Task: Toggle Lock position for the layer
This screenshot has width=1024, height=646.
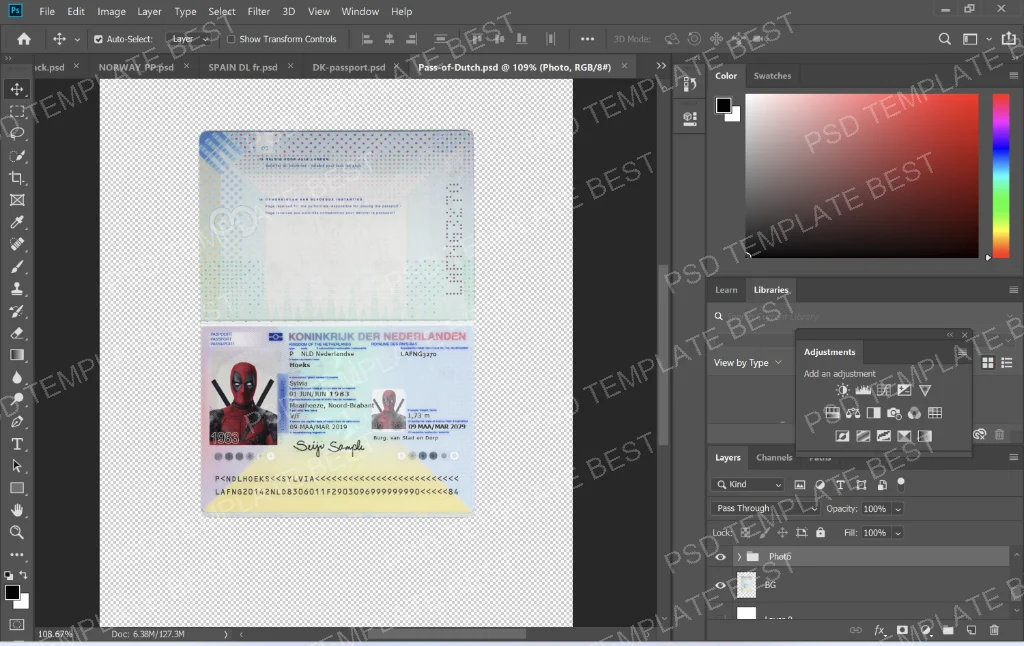Action: click(x=782, y=533)
